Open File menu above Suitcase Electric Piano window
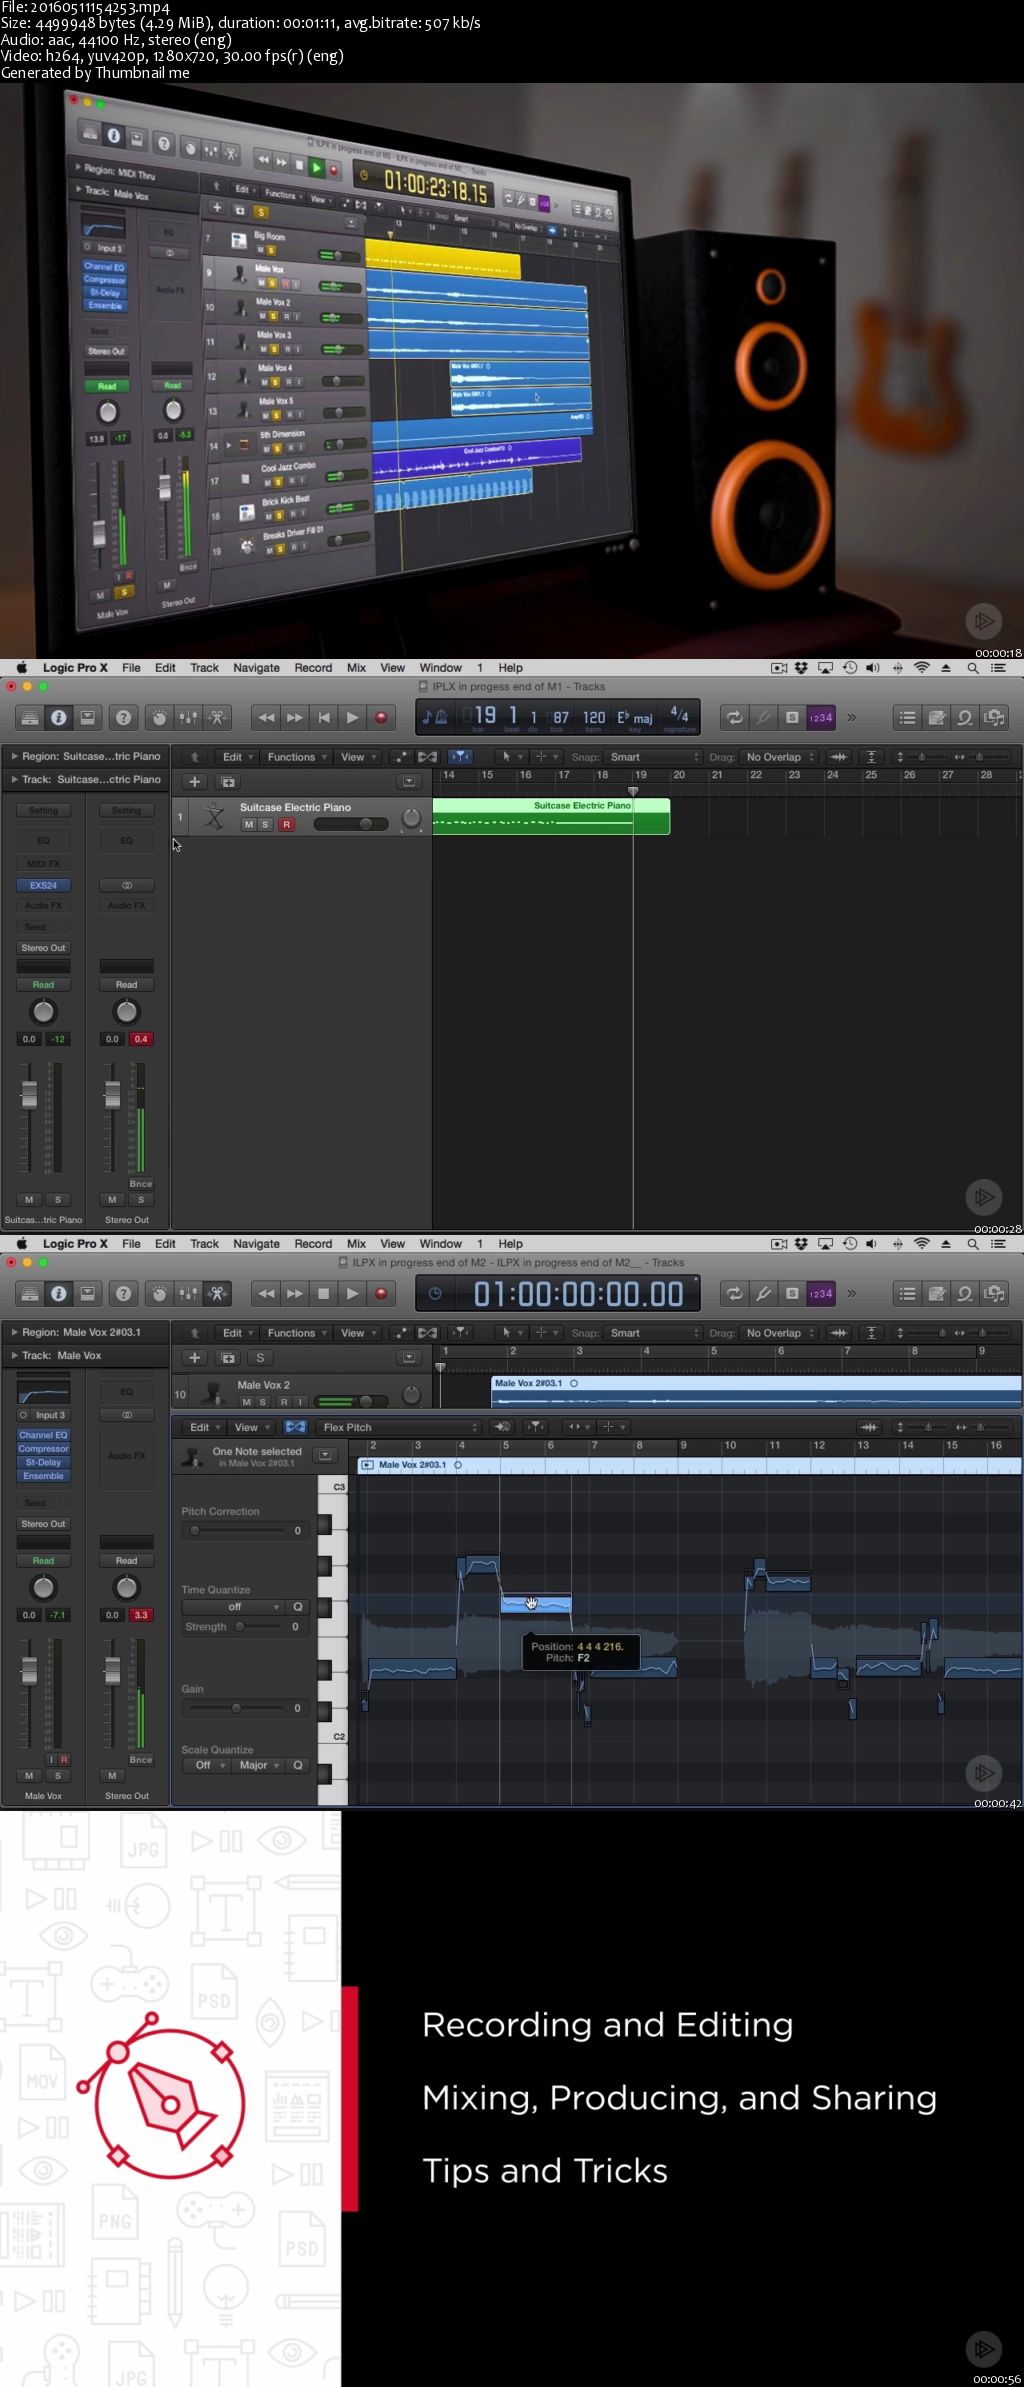 [x=131, y=668]
